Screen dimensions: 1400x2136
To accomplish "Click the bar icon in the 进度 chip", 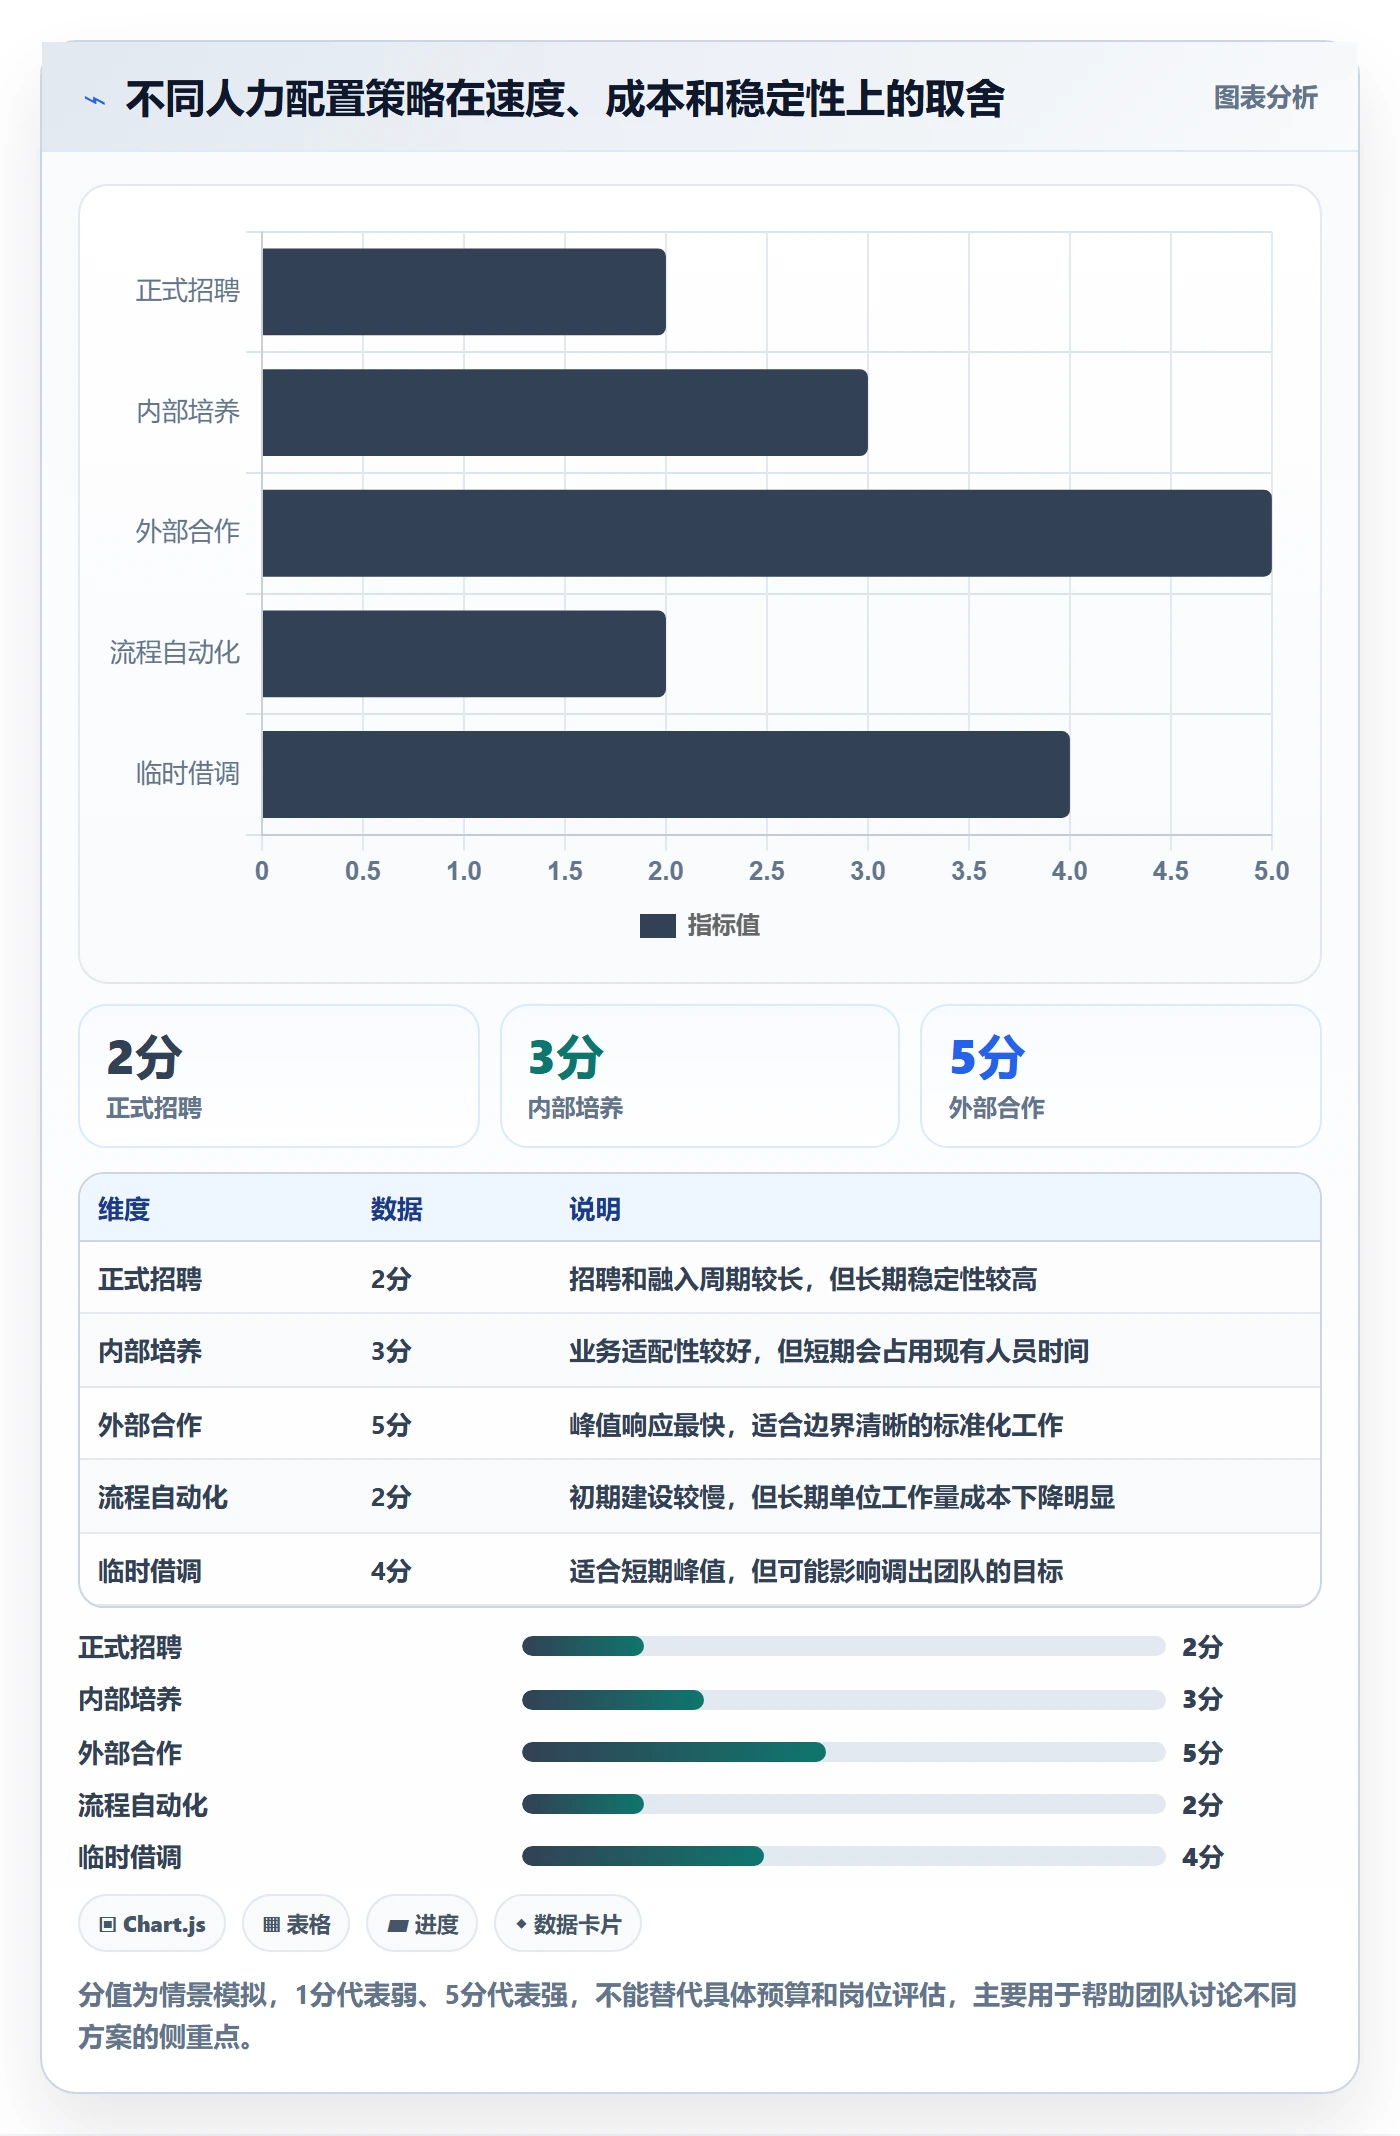I will (x=398, y=1925).
